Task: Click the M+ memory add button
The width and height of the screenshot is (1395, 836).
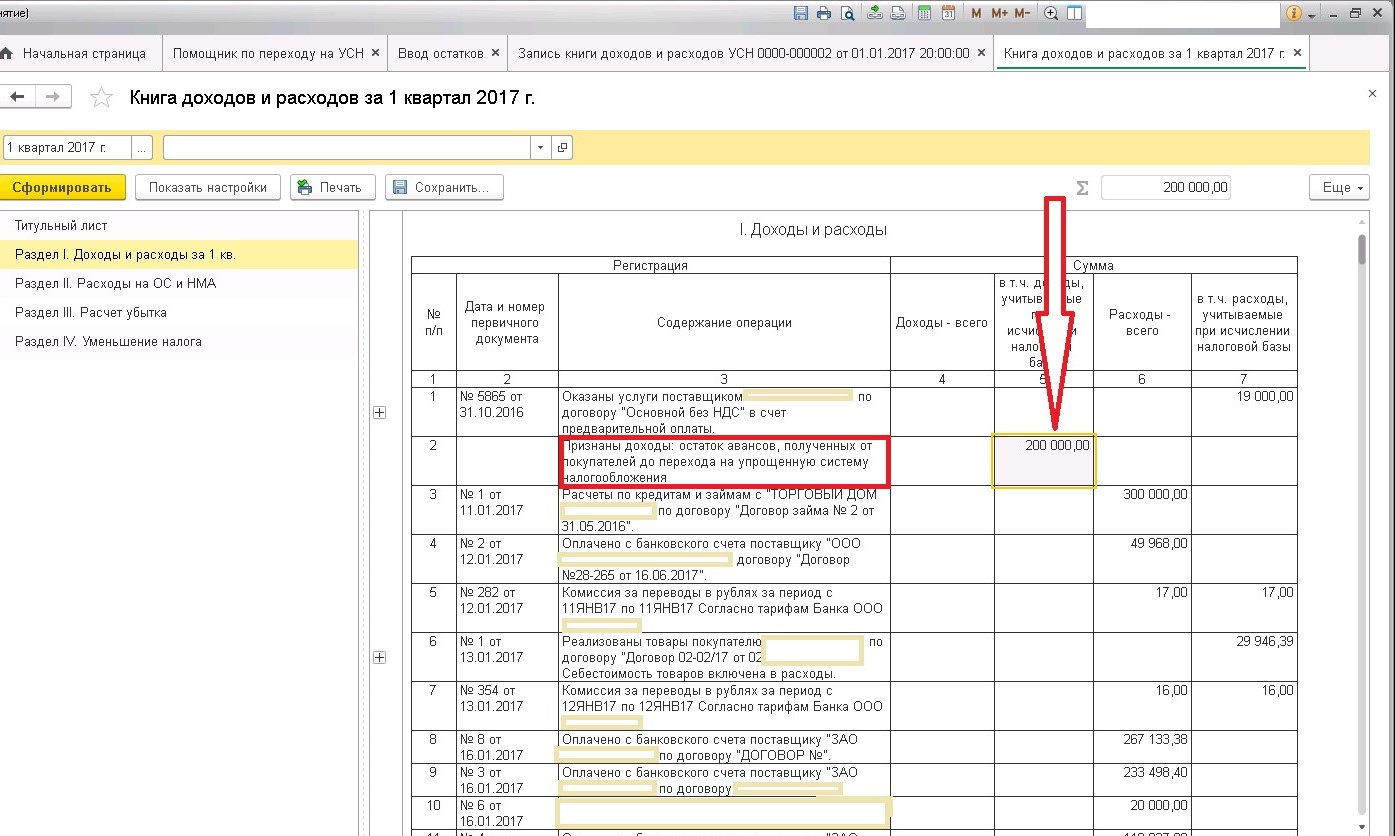Action: click(999, 14)
